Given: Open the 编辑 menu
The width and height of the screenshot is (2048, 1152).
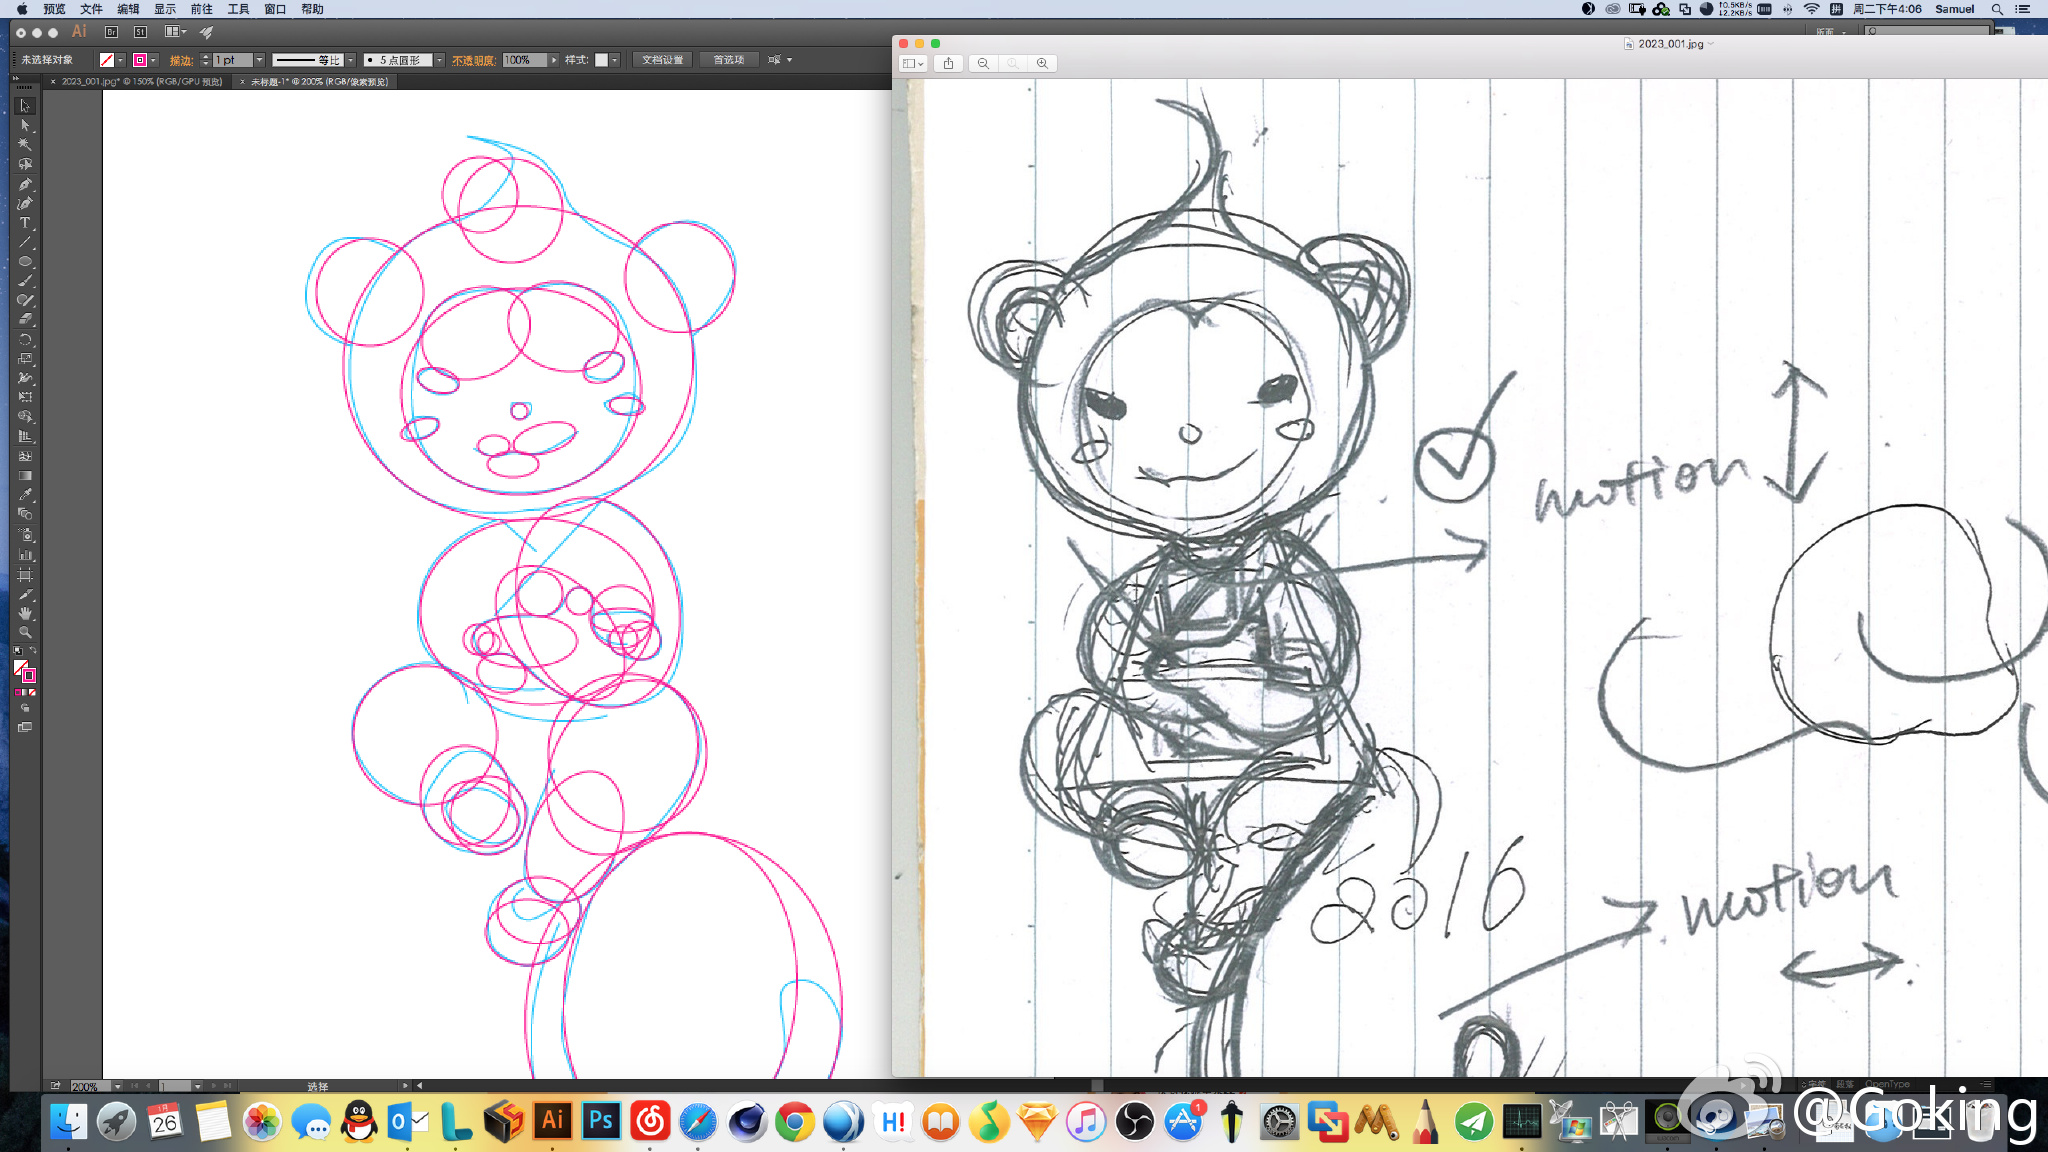Looking at the screenshot, I should 128,9.
